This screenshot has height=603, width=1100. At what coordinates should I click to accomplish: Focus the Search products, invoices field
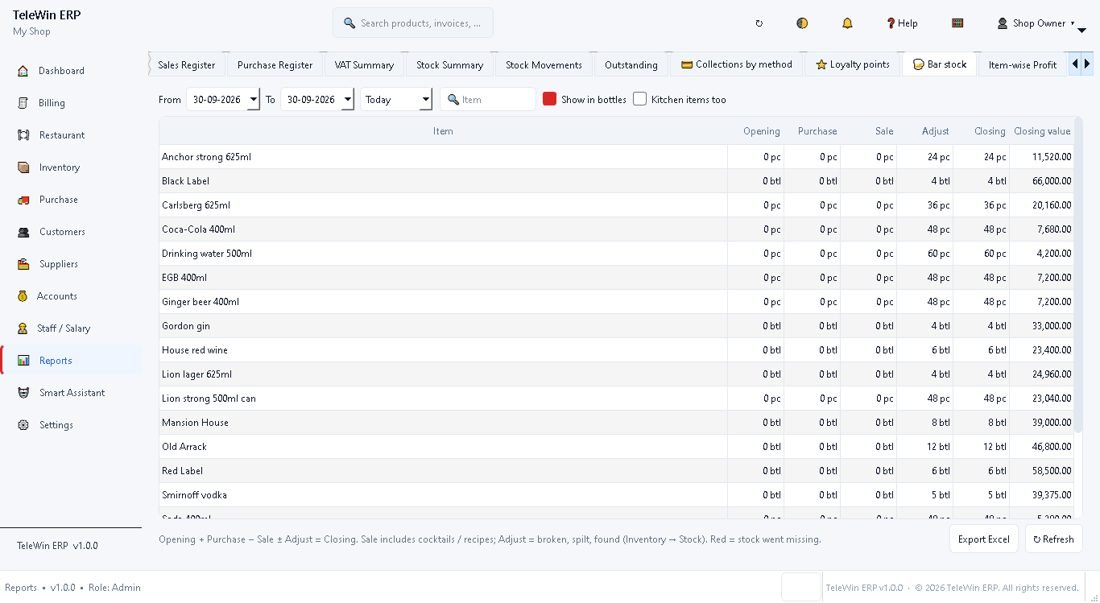[413, 23]
